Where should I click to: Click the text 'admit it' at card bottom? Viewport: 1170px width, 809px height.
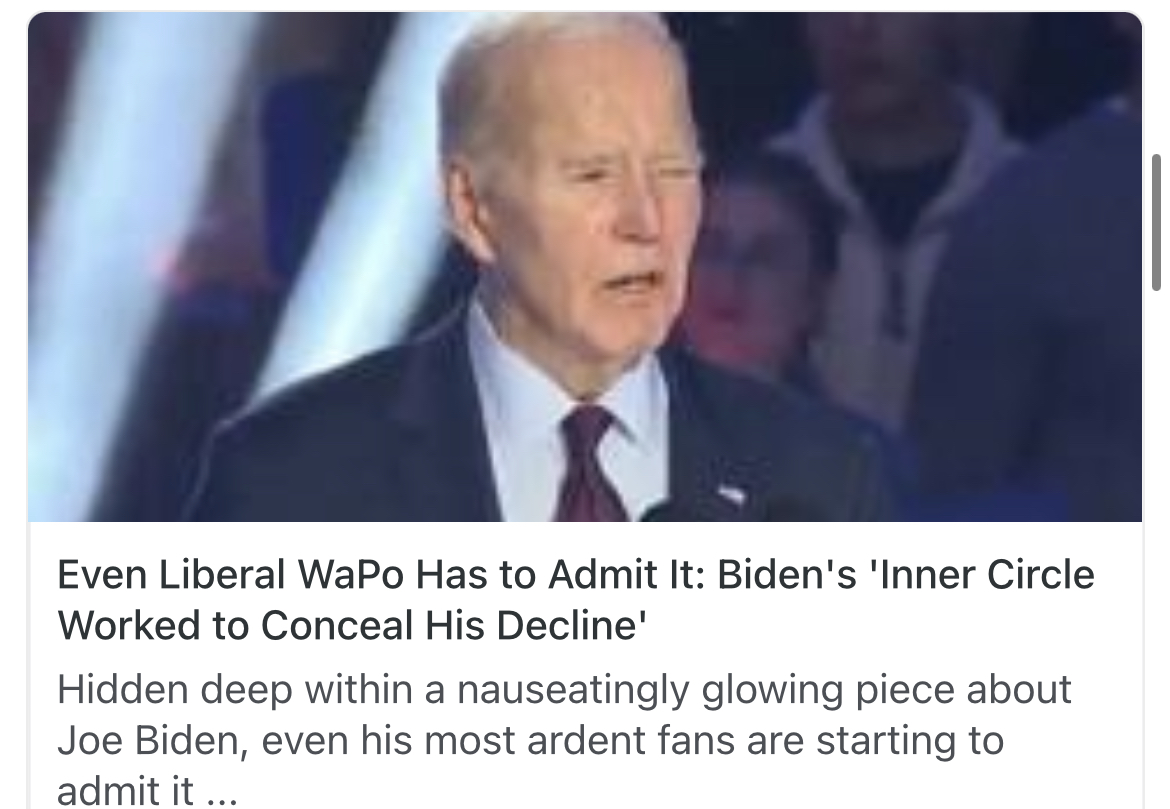pos(125,790)
